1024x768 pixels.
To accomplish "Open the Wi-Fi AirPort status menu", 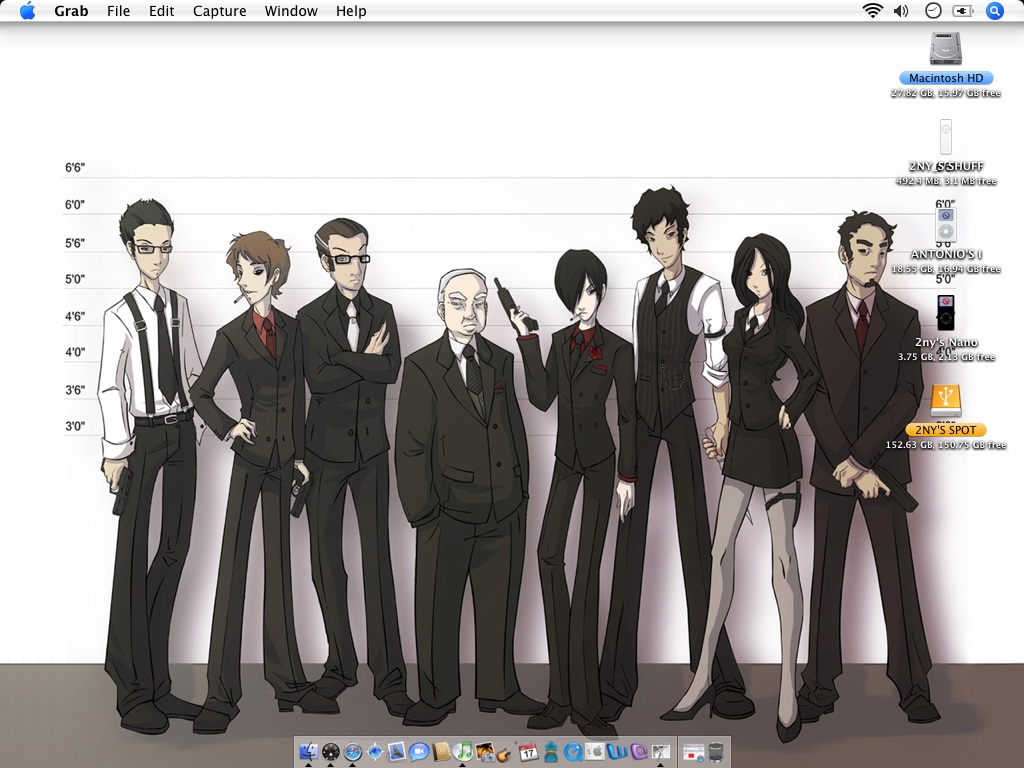I will pyautogui.click(x=872, y=10).
